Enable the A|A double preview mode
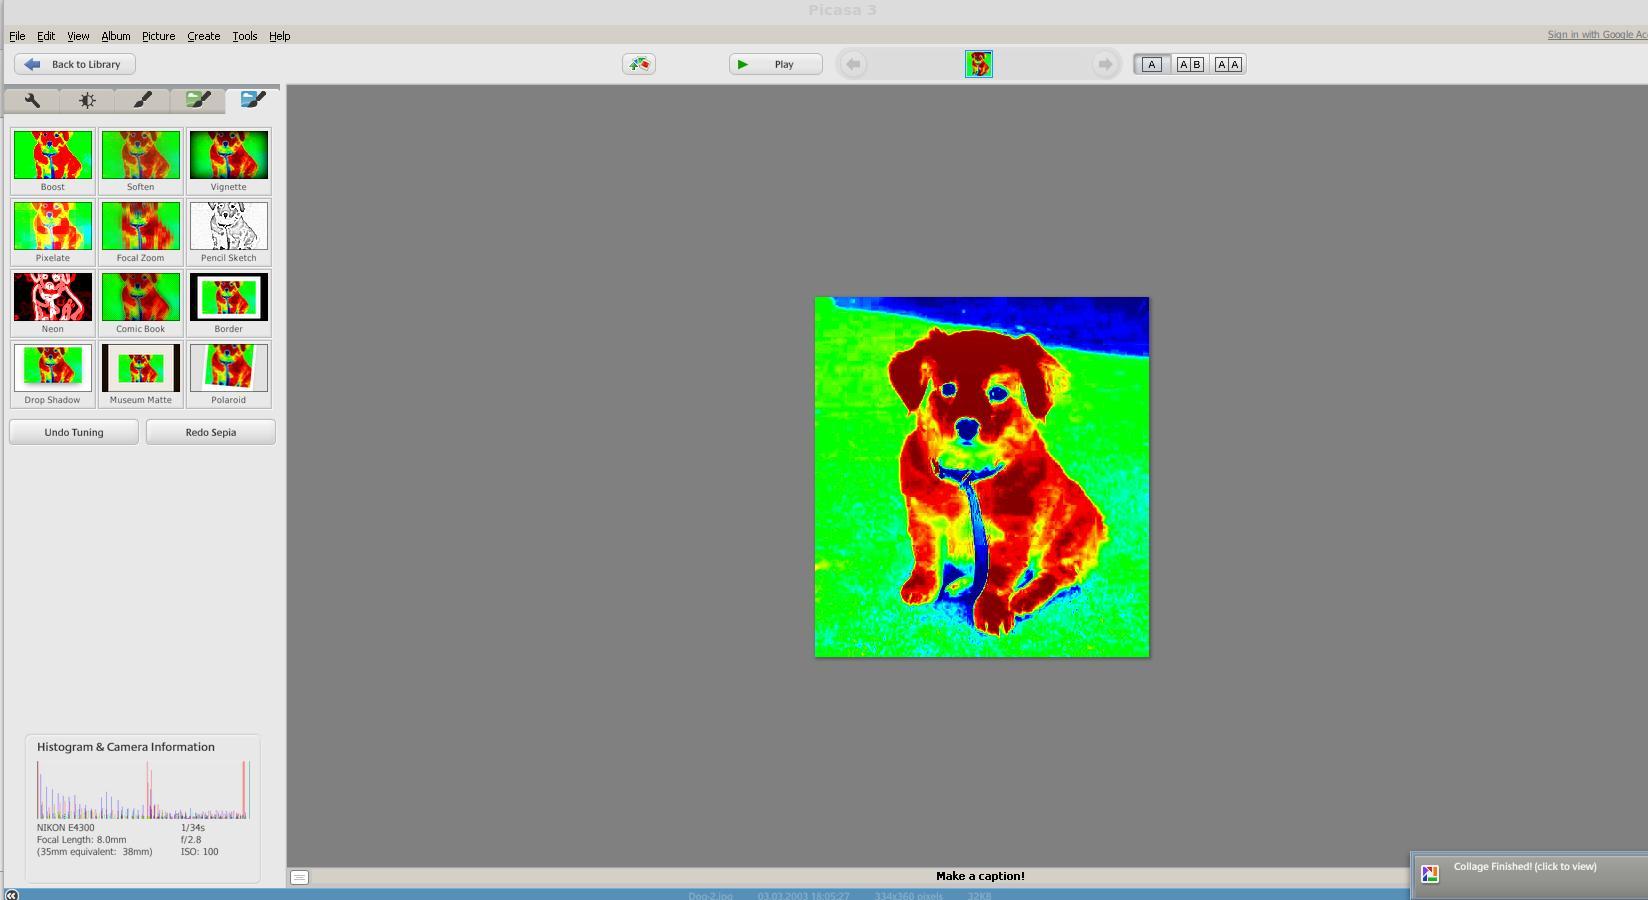Image resolution: width=1648 pixels, height=900 pixels. point(1227,63)
